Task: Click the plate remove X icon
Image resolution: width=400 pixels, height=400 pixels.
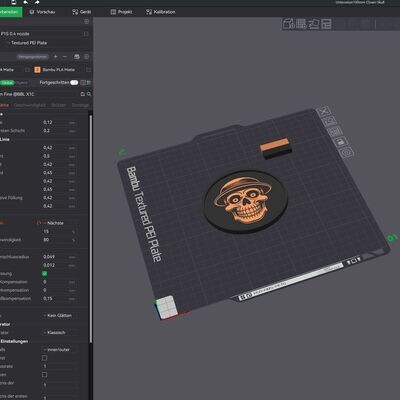Action: click(324, 112)
